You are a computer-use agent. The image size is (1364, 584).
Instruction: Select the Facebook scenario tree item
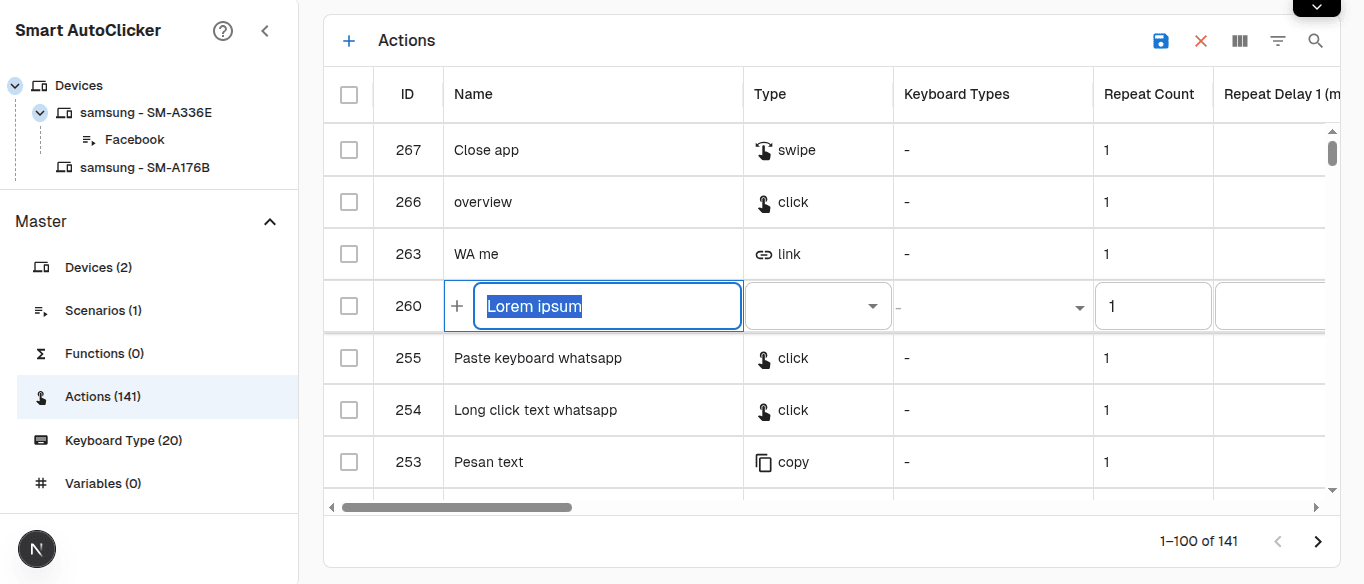click(134, 140)
